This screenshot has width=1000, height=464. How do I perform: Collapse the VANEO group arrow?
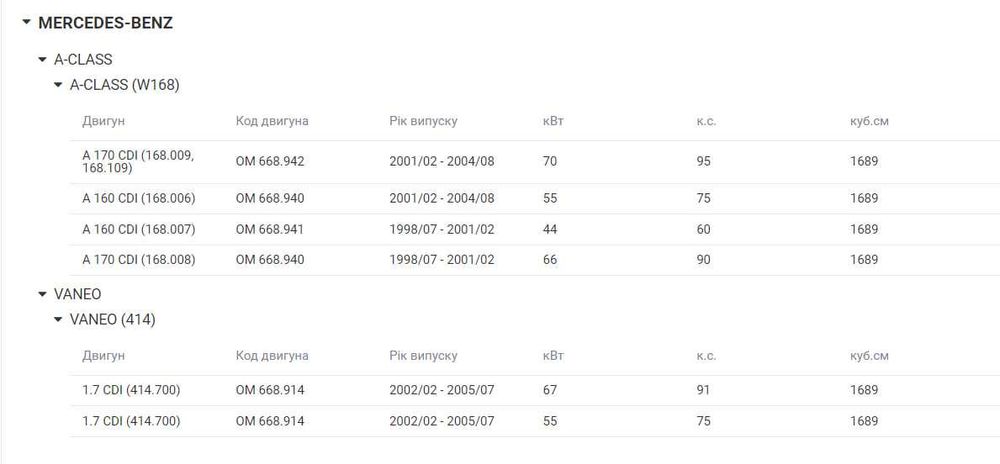(42, 294)
